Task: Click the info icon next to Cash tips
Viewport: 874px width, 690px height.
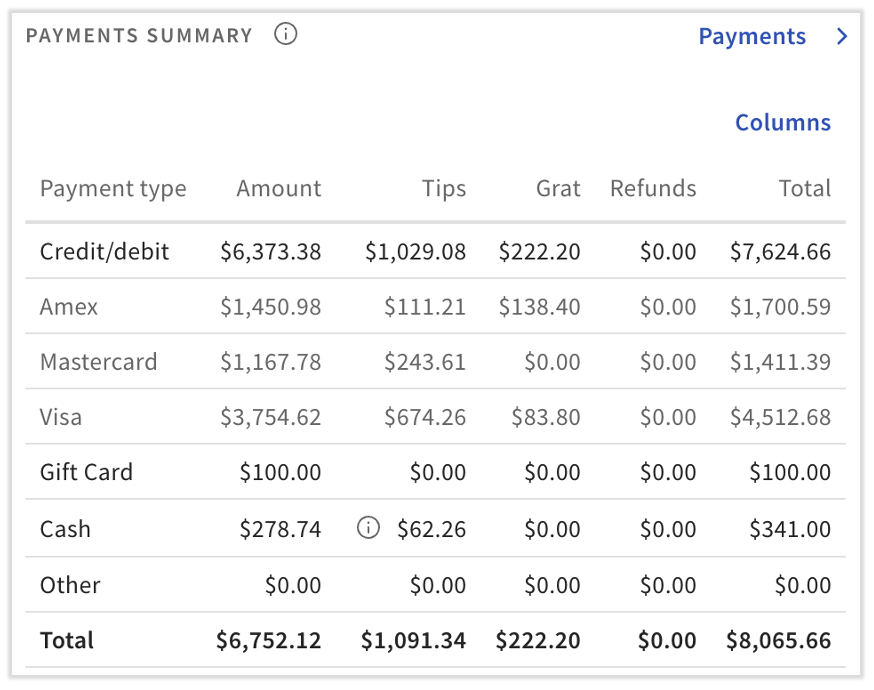Action: (x=368, y=529)
